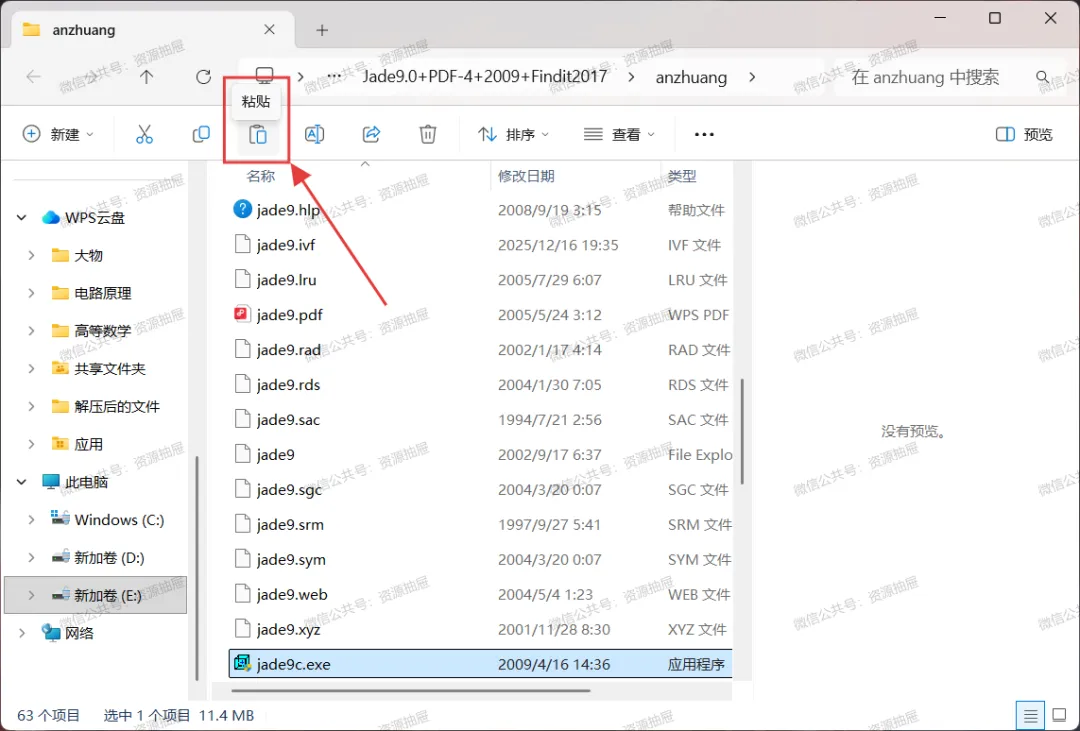Navigate back with the back arrow

pyautogui.click(x=33, y=77)
